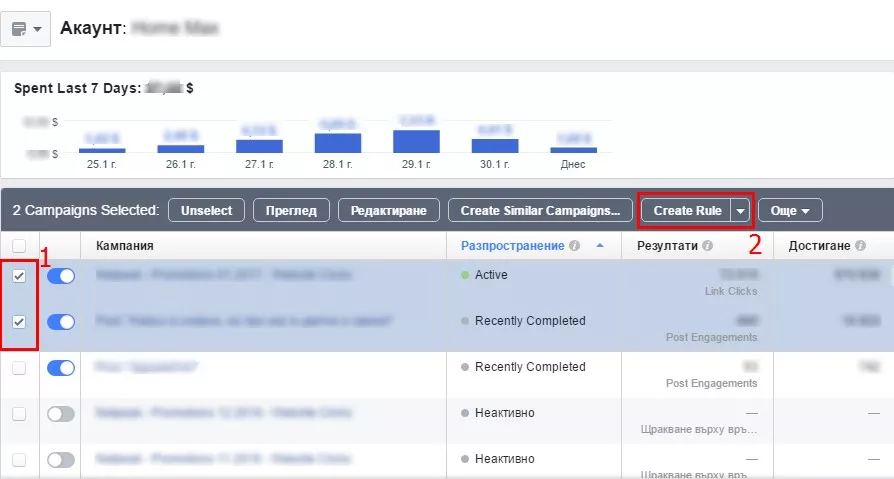Turn off the unselected Recently Completed campaign switch
Viewport: 894px width, 479px height.
[61, 368]
